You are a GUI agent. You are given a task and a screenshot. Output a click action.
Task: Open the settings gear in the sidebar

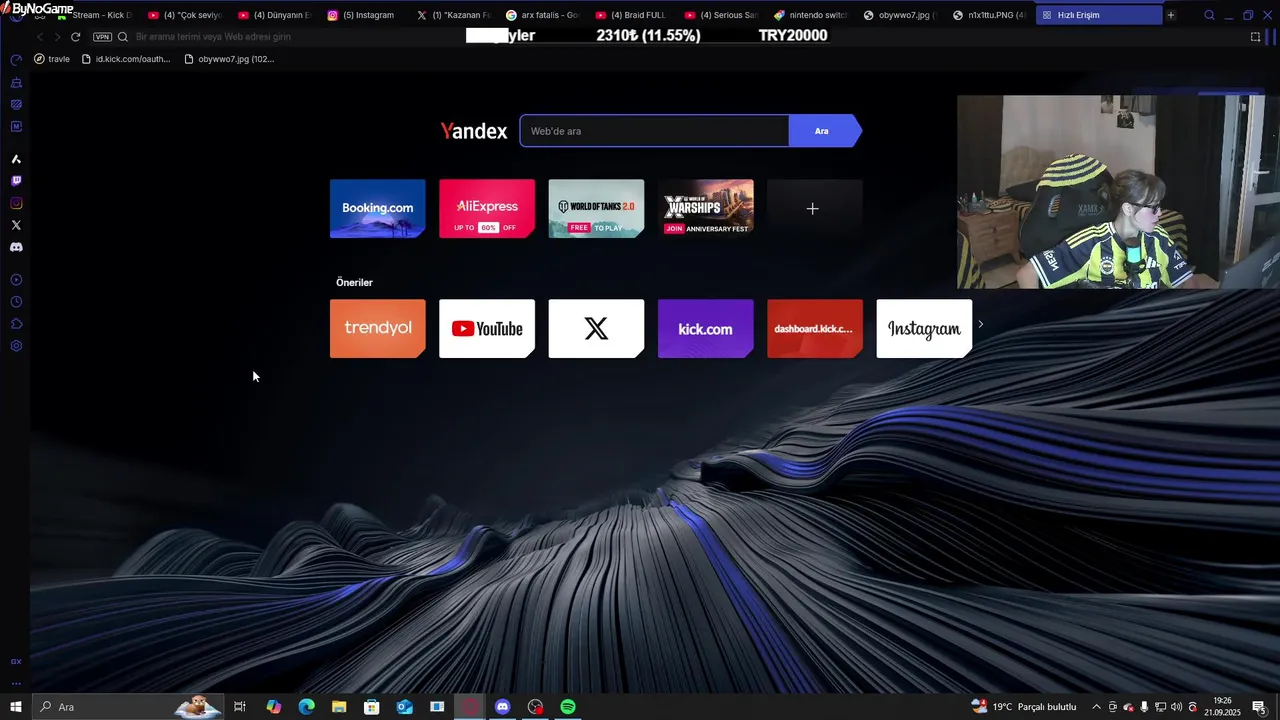pos(16,346)
